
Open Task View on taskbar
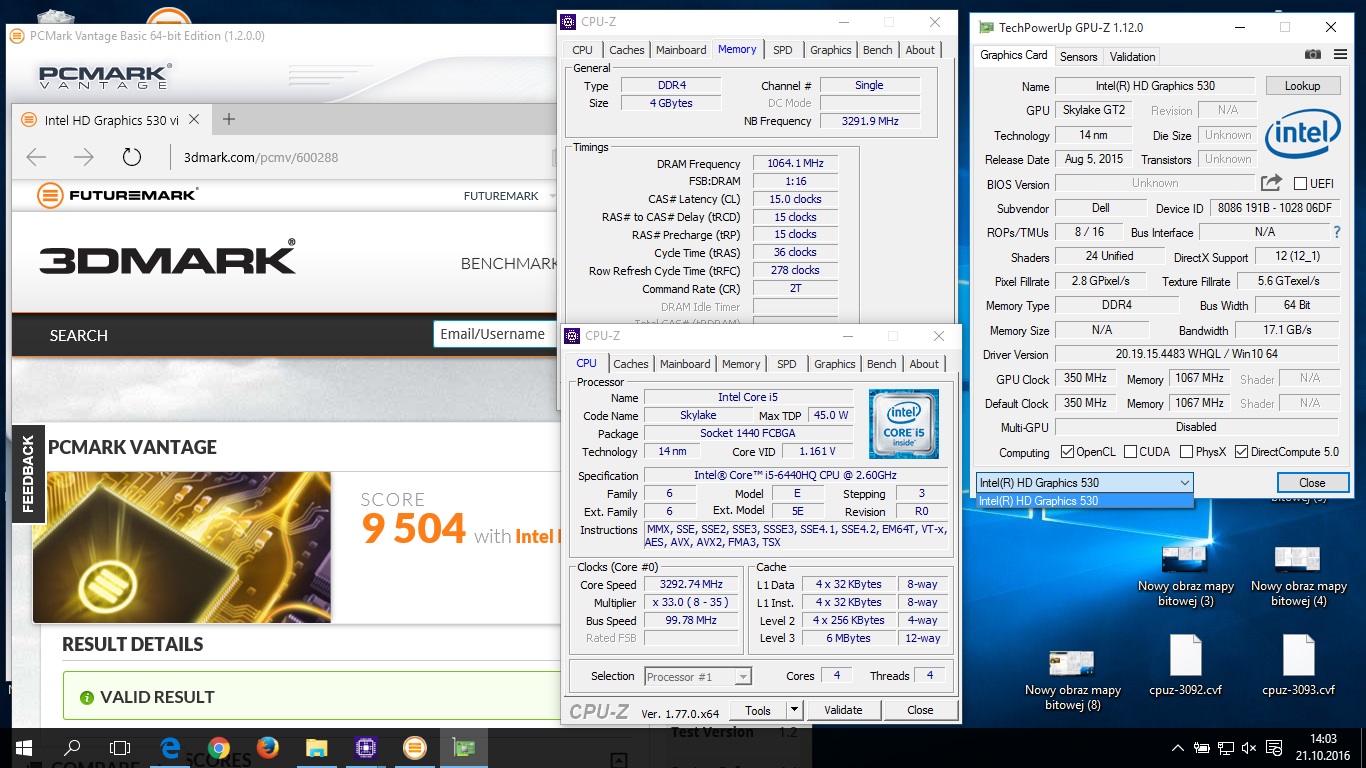coord(120,747)
